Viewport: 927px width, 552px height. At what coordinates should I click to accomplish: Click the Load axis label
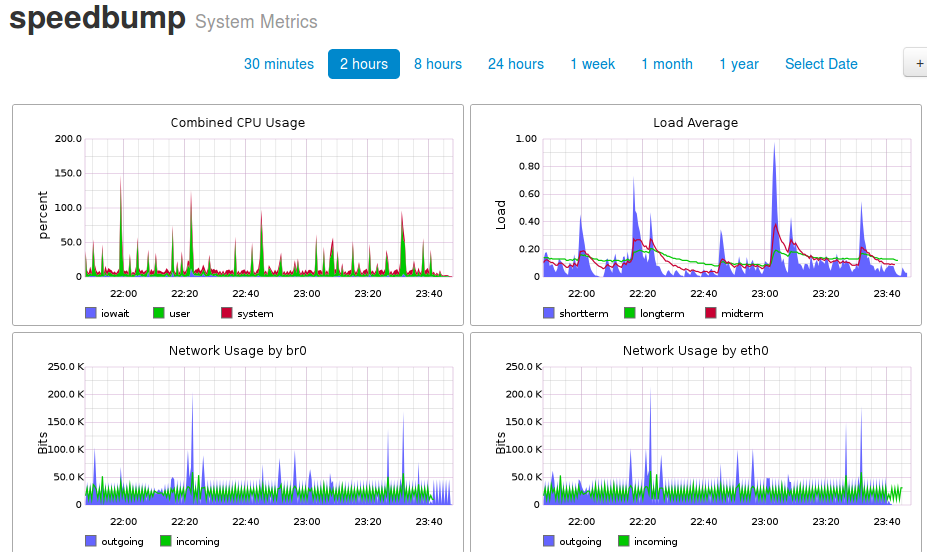click(501, 215)
